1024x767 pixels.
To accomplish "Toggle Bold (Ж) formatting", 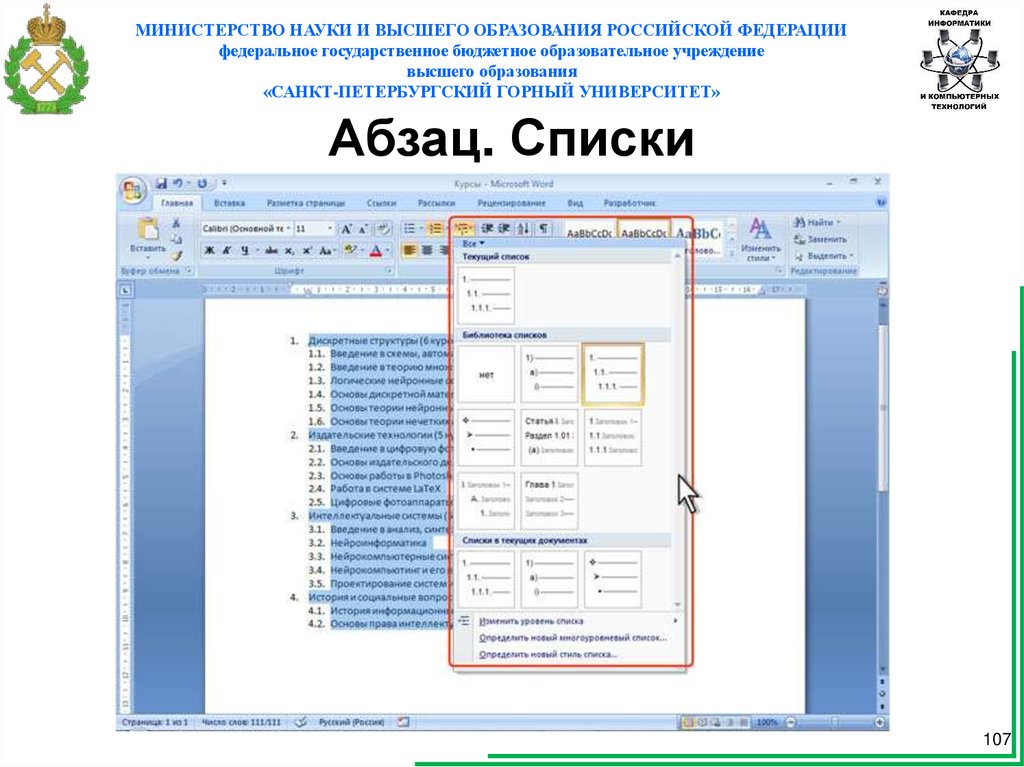I will 210,250.
